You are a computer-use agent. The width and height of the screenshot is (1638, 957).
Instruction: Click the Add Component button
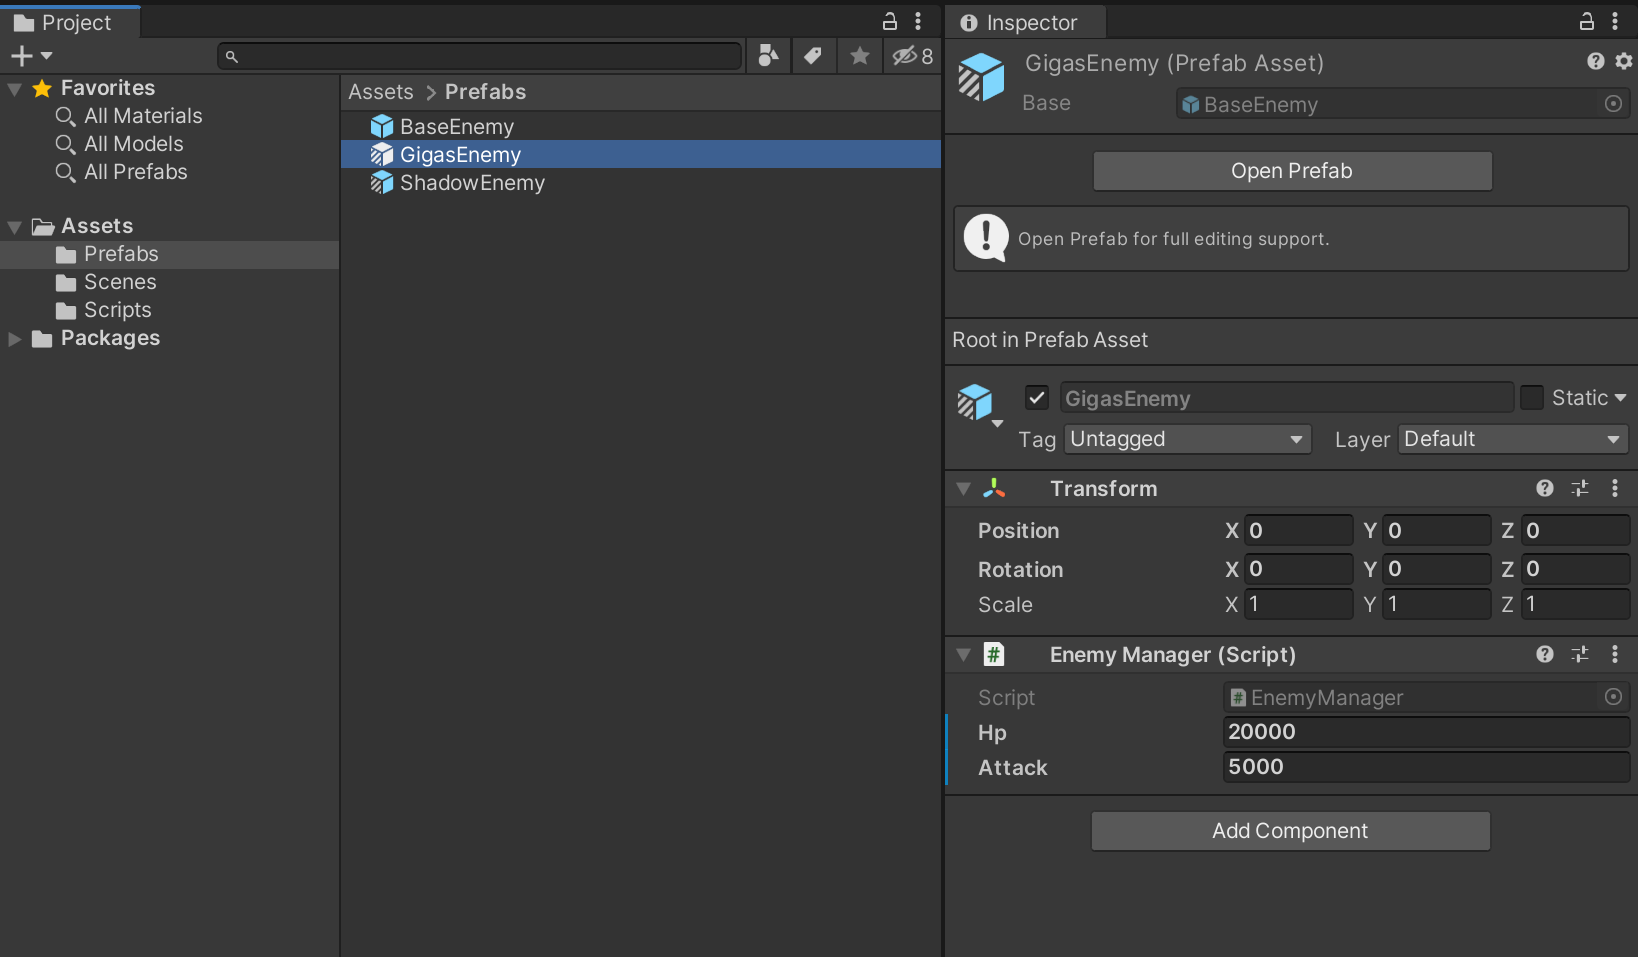pos(1290,831)
